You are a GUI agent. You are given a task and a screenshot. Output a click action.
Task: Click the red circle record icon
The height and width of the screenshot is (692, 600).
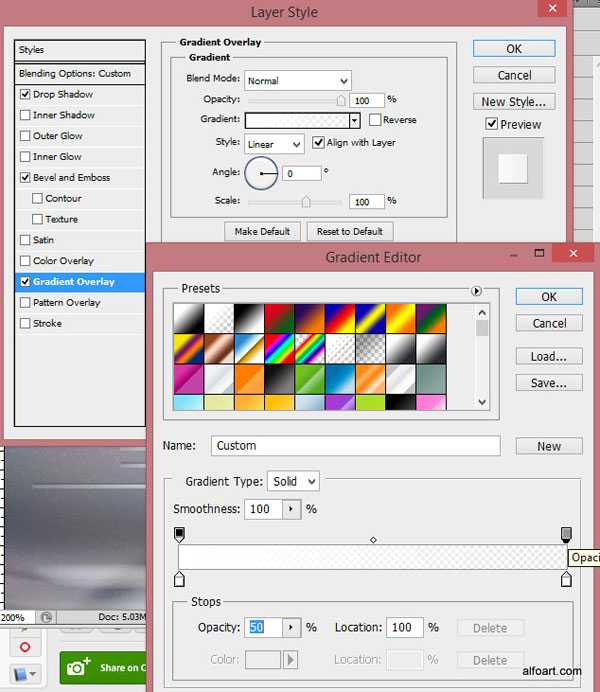point(25,647)
